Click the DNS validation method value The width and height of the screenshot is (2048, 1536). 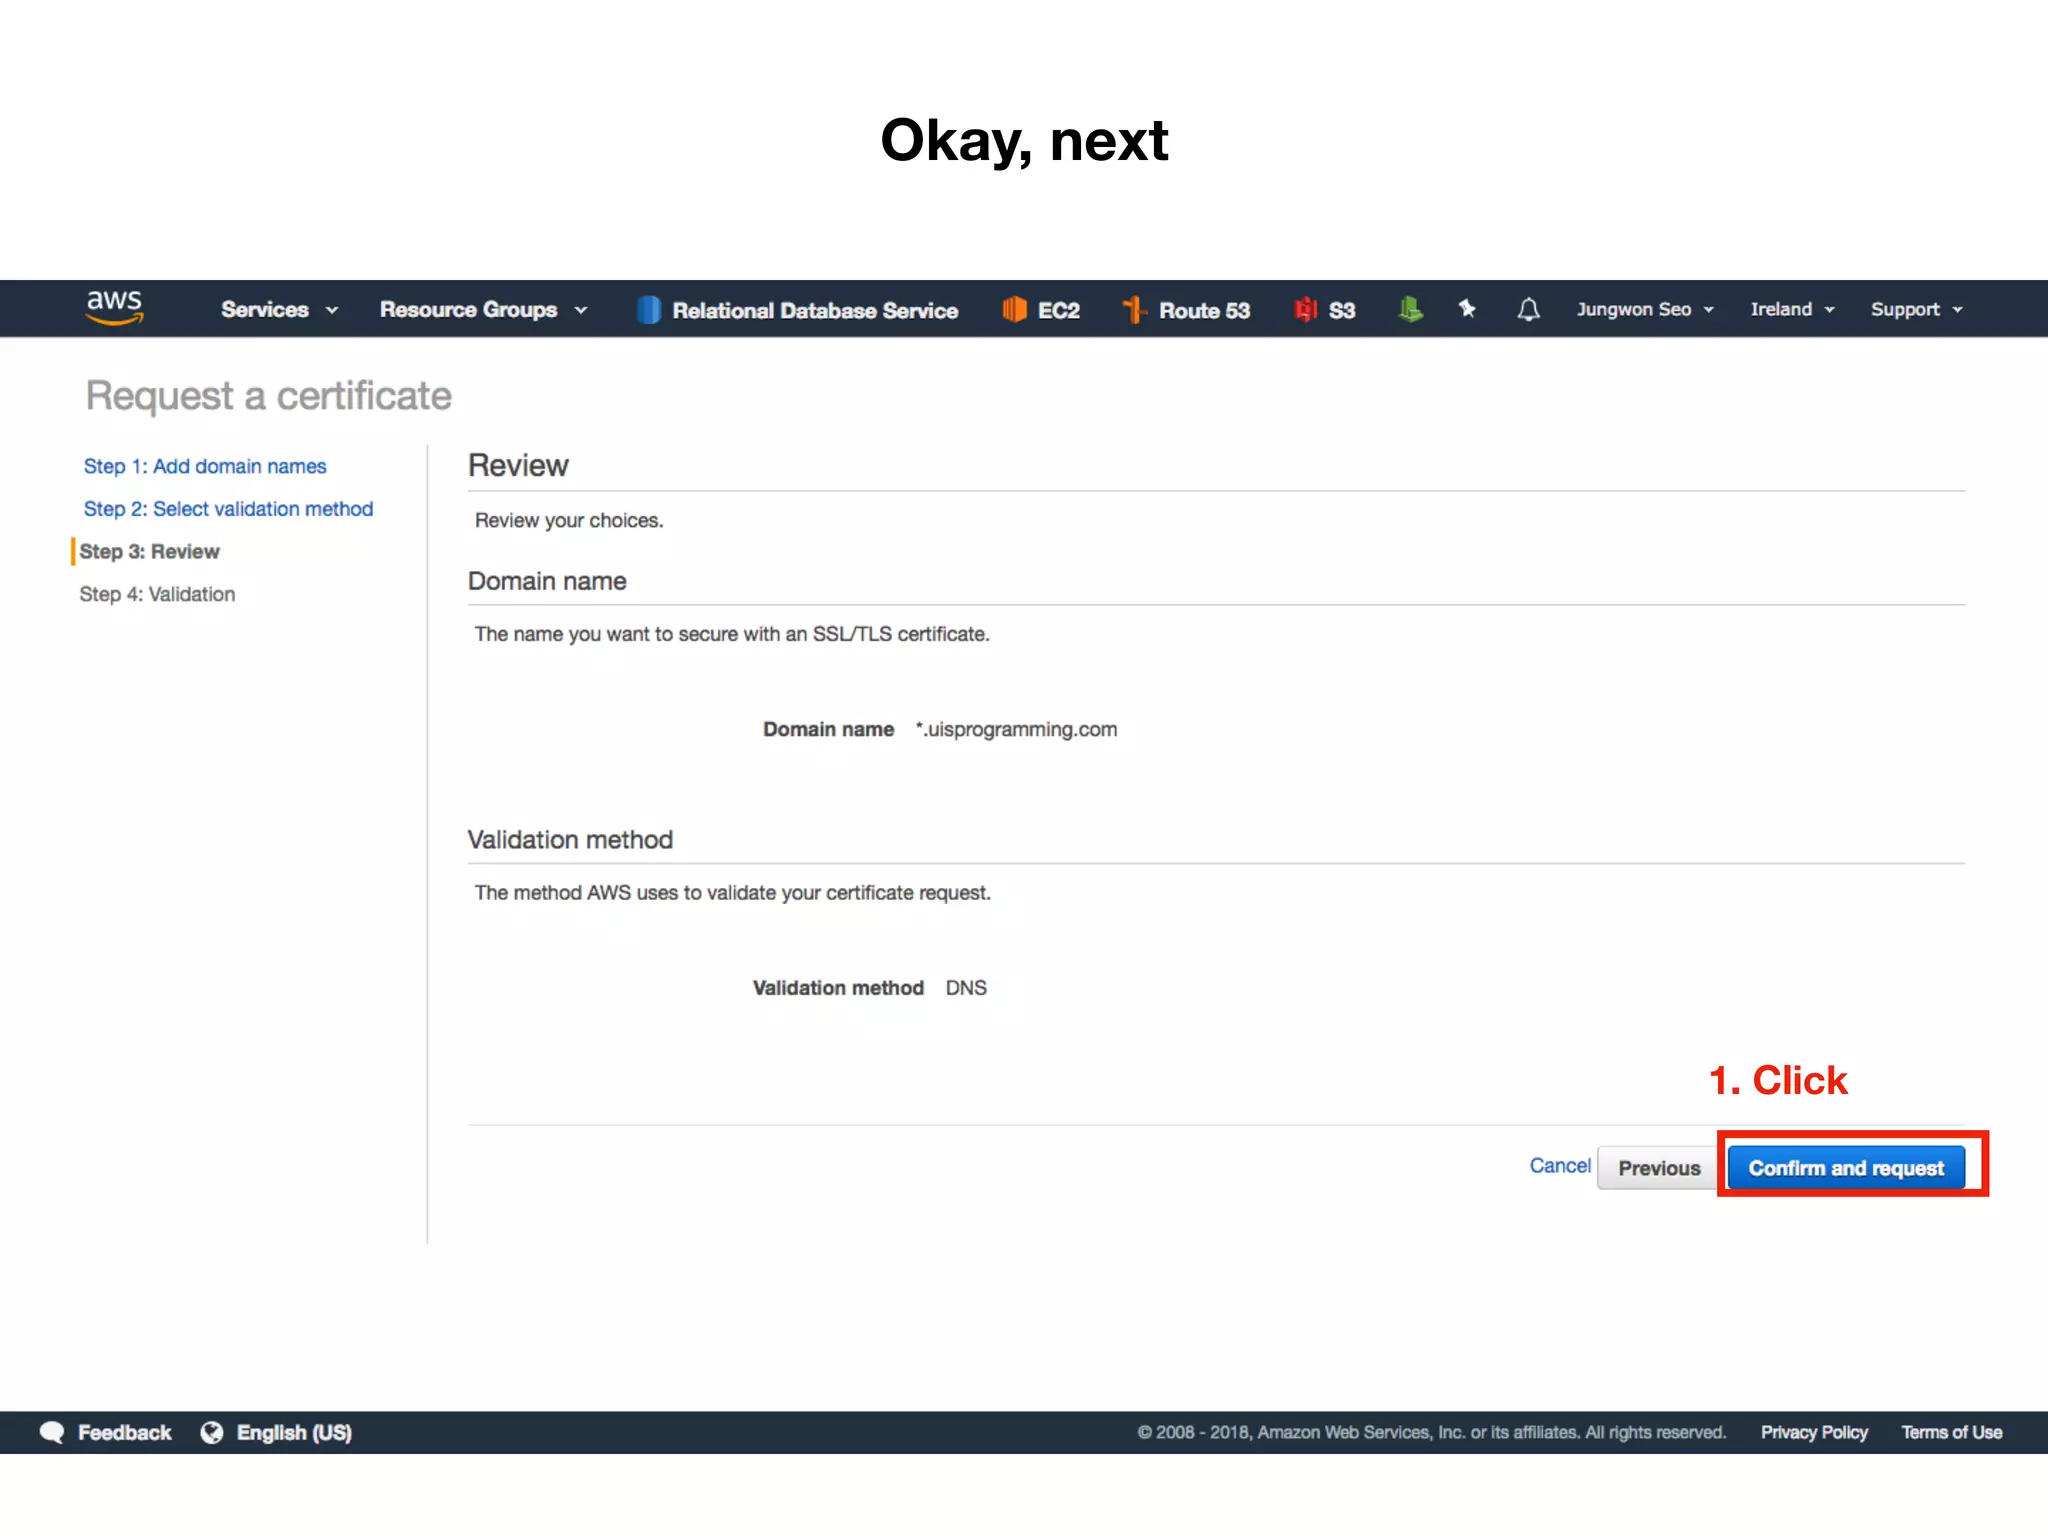(966, 988)
